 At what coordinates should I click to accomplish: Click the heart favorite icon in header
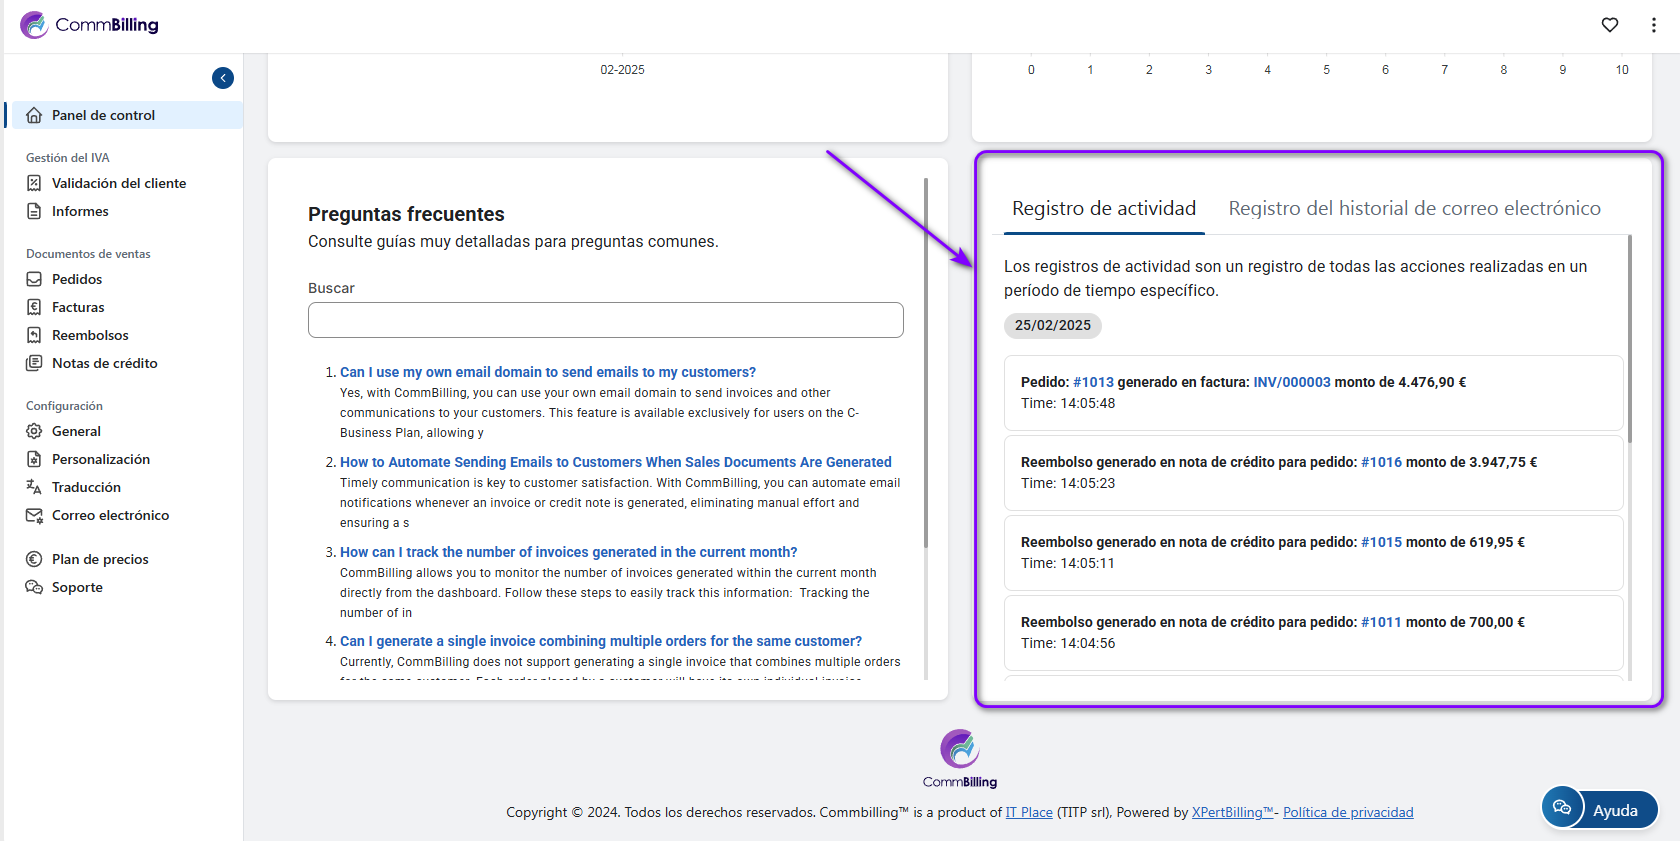pos(1610,25)
